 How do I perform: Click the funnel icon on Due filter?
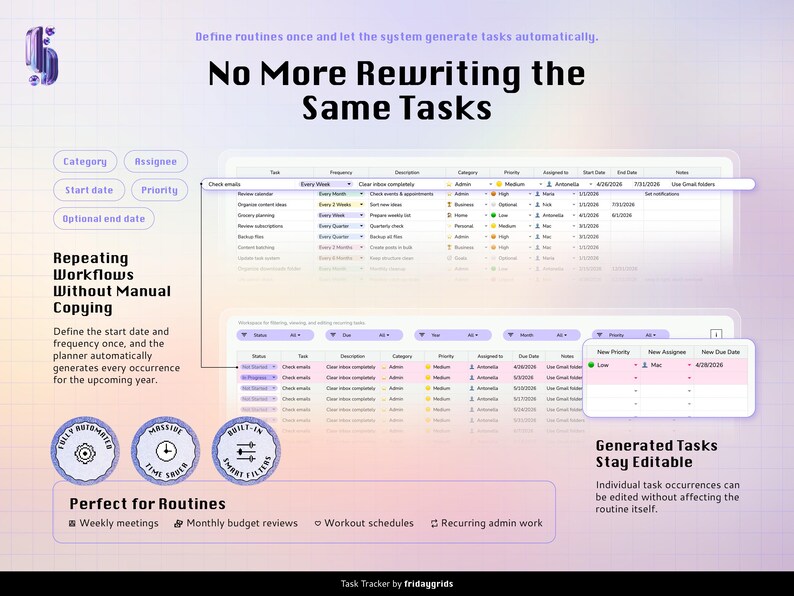[x=333, y=335]
